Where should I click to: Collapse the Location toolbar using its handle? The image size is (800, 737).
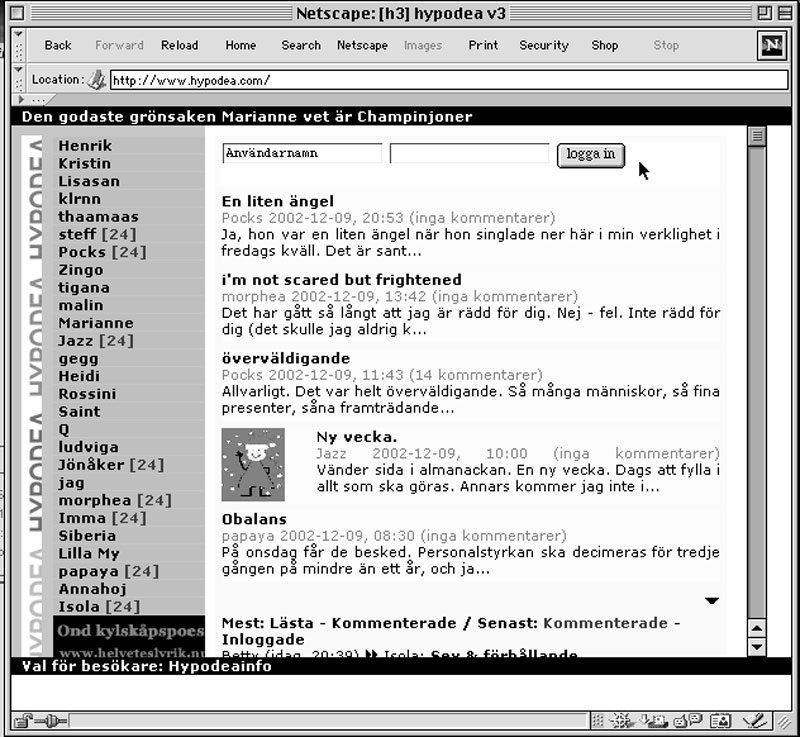(18, 80)
